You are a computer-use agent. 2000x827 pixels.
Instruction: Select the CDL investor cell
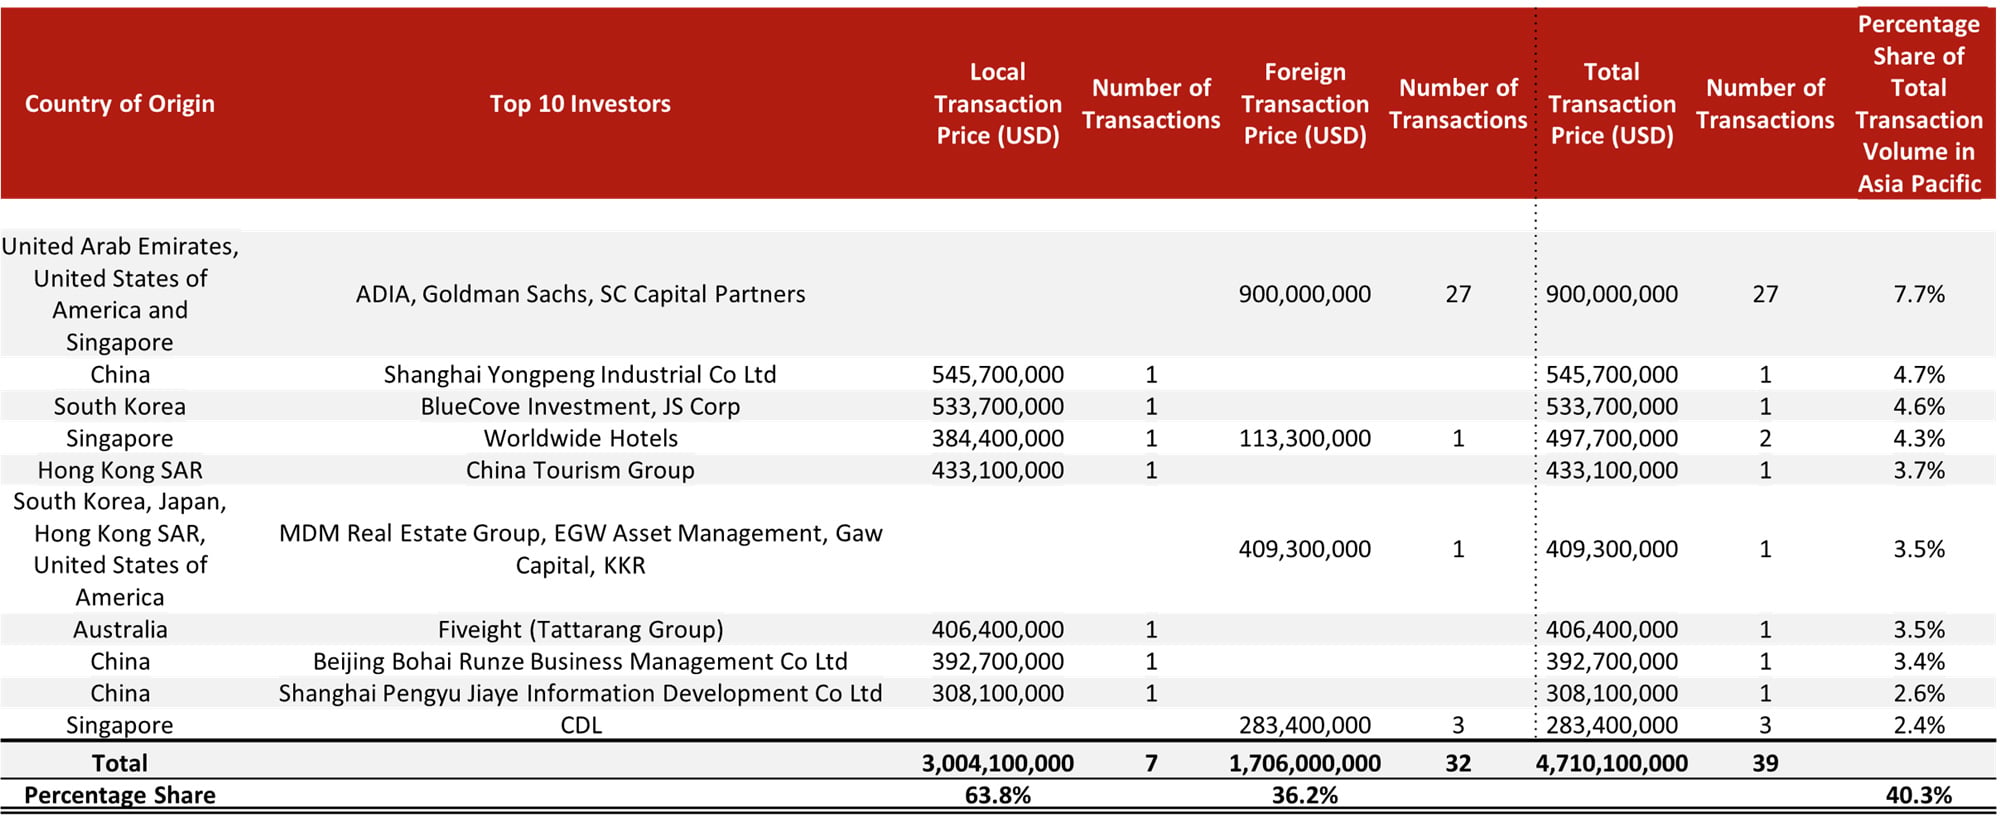pyautogui.click(x=580, y=726)
